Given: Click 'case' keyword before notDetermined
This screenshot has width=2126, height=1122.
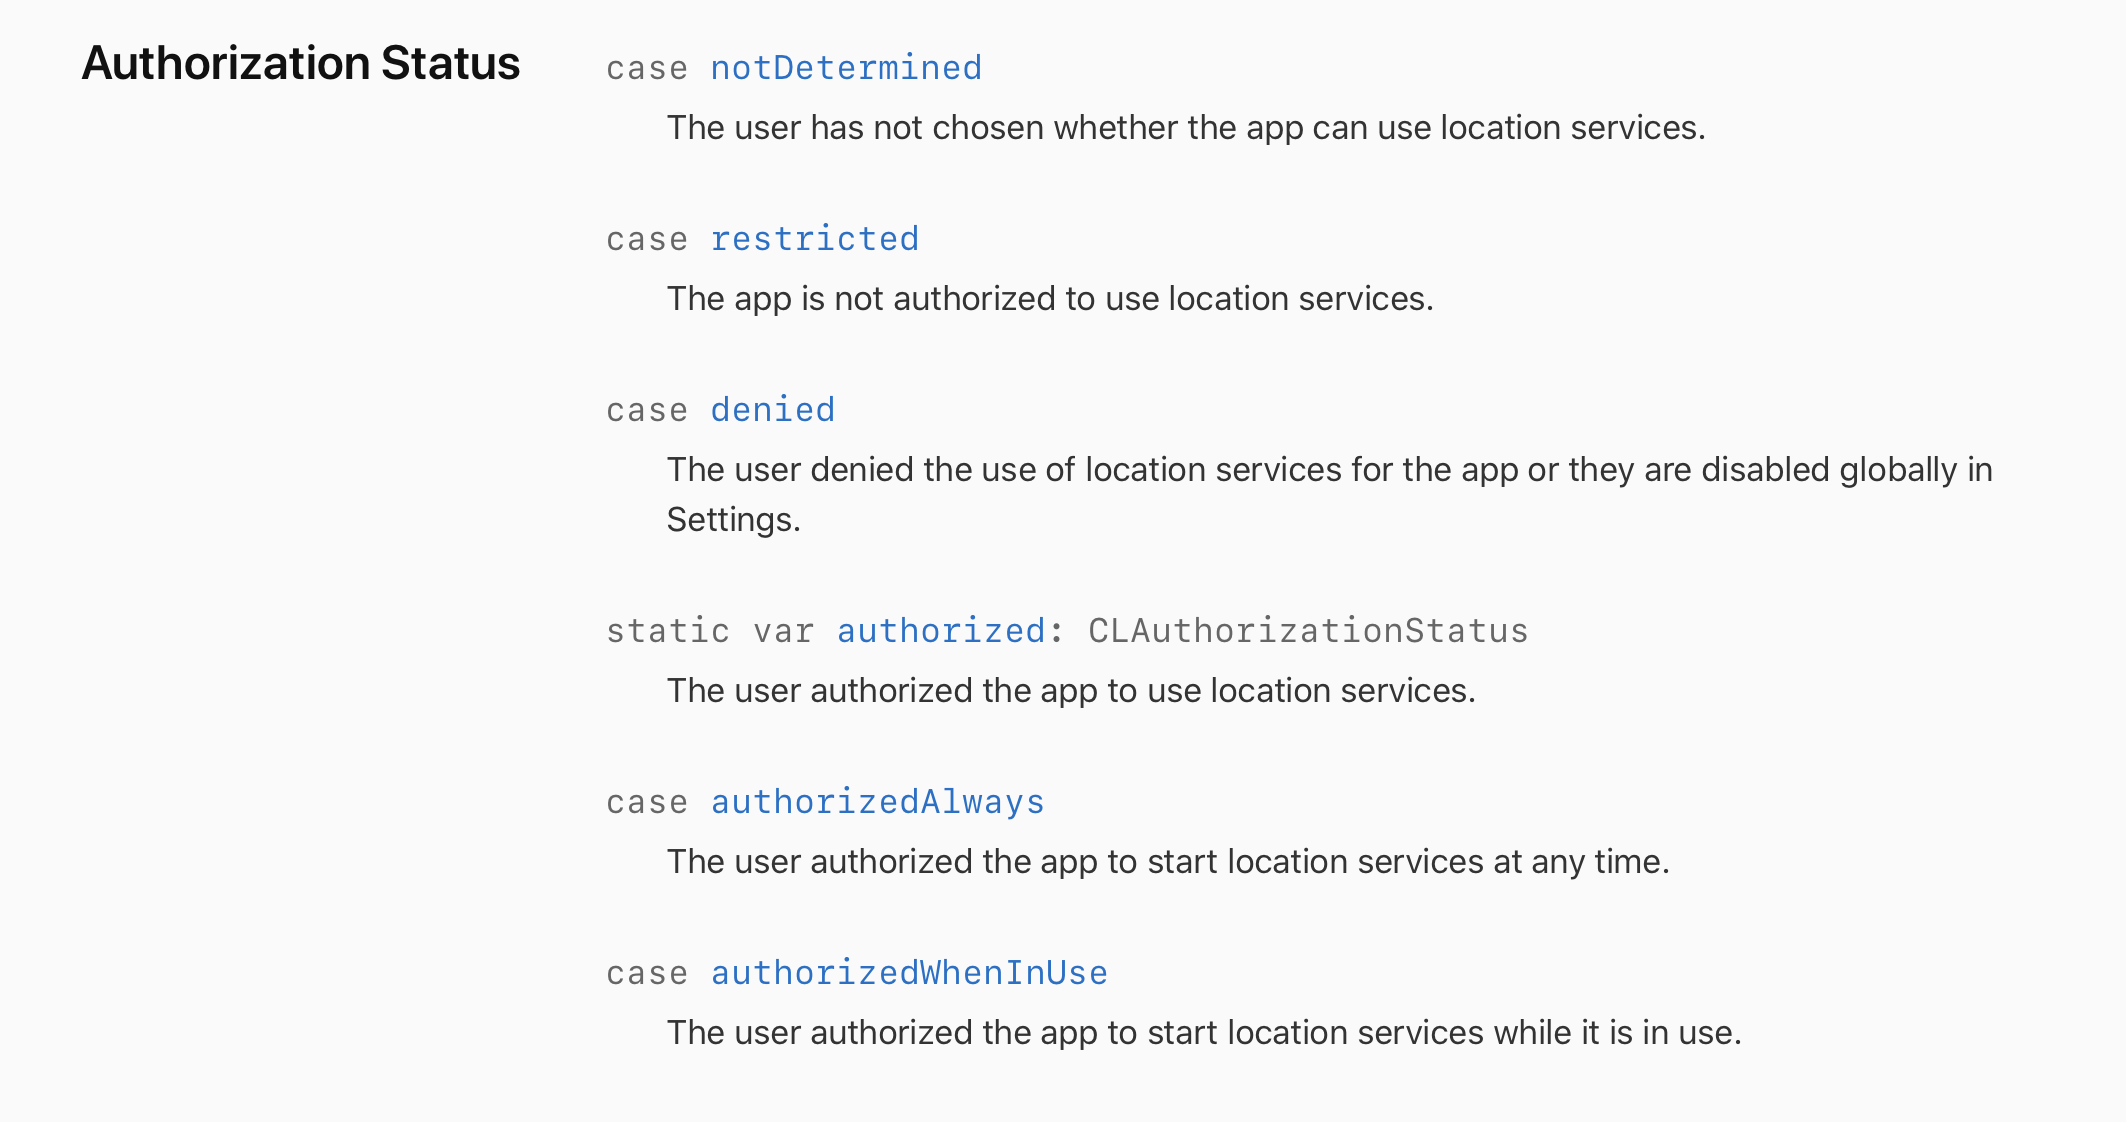Looking at the screenshot, I should [647, 69].
